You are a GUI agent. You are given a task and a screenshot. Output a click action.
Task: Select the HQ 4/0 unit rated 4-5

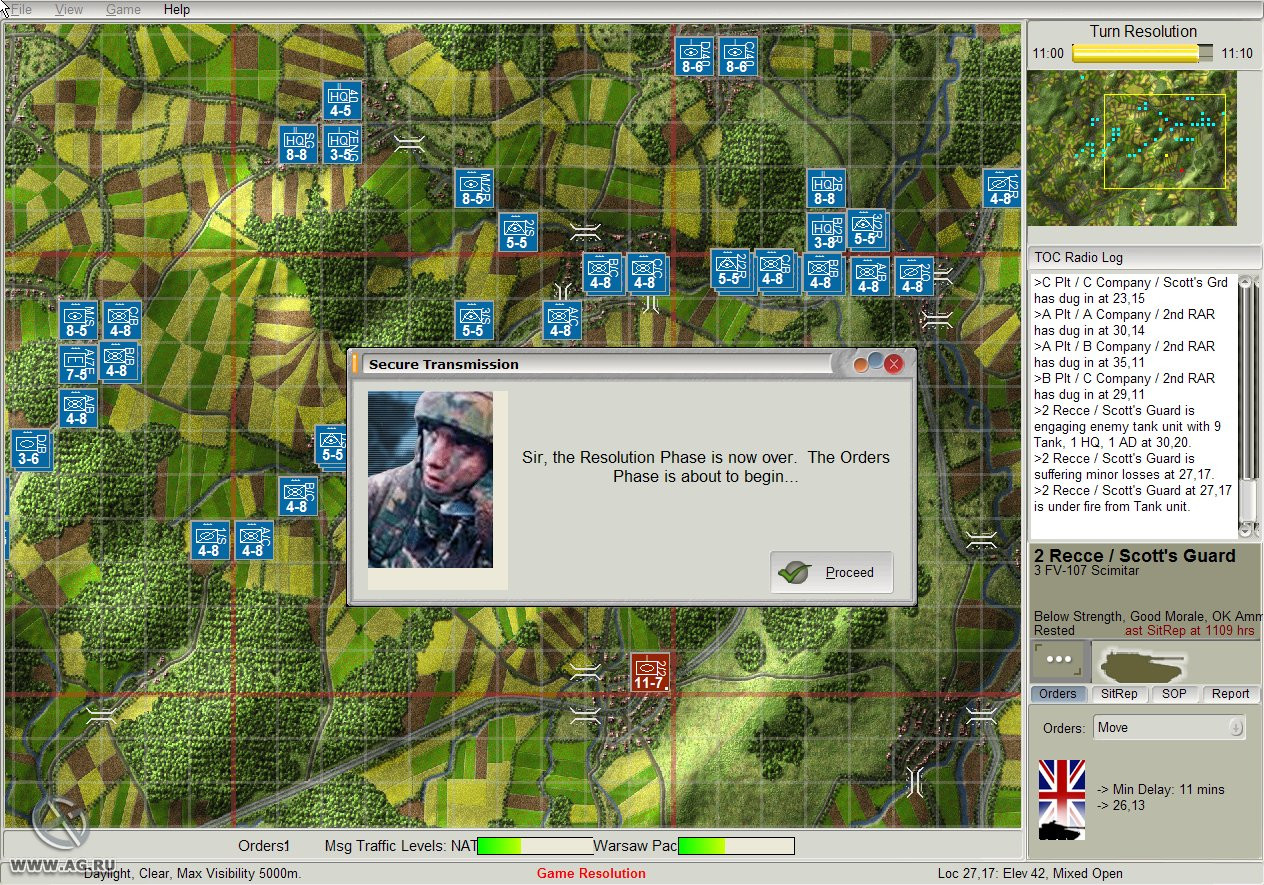point(341,101)
